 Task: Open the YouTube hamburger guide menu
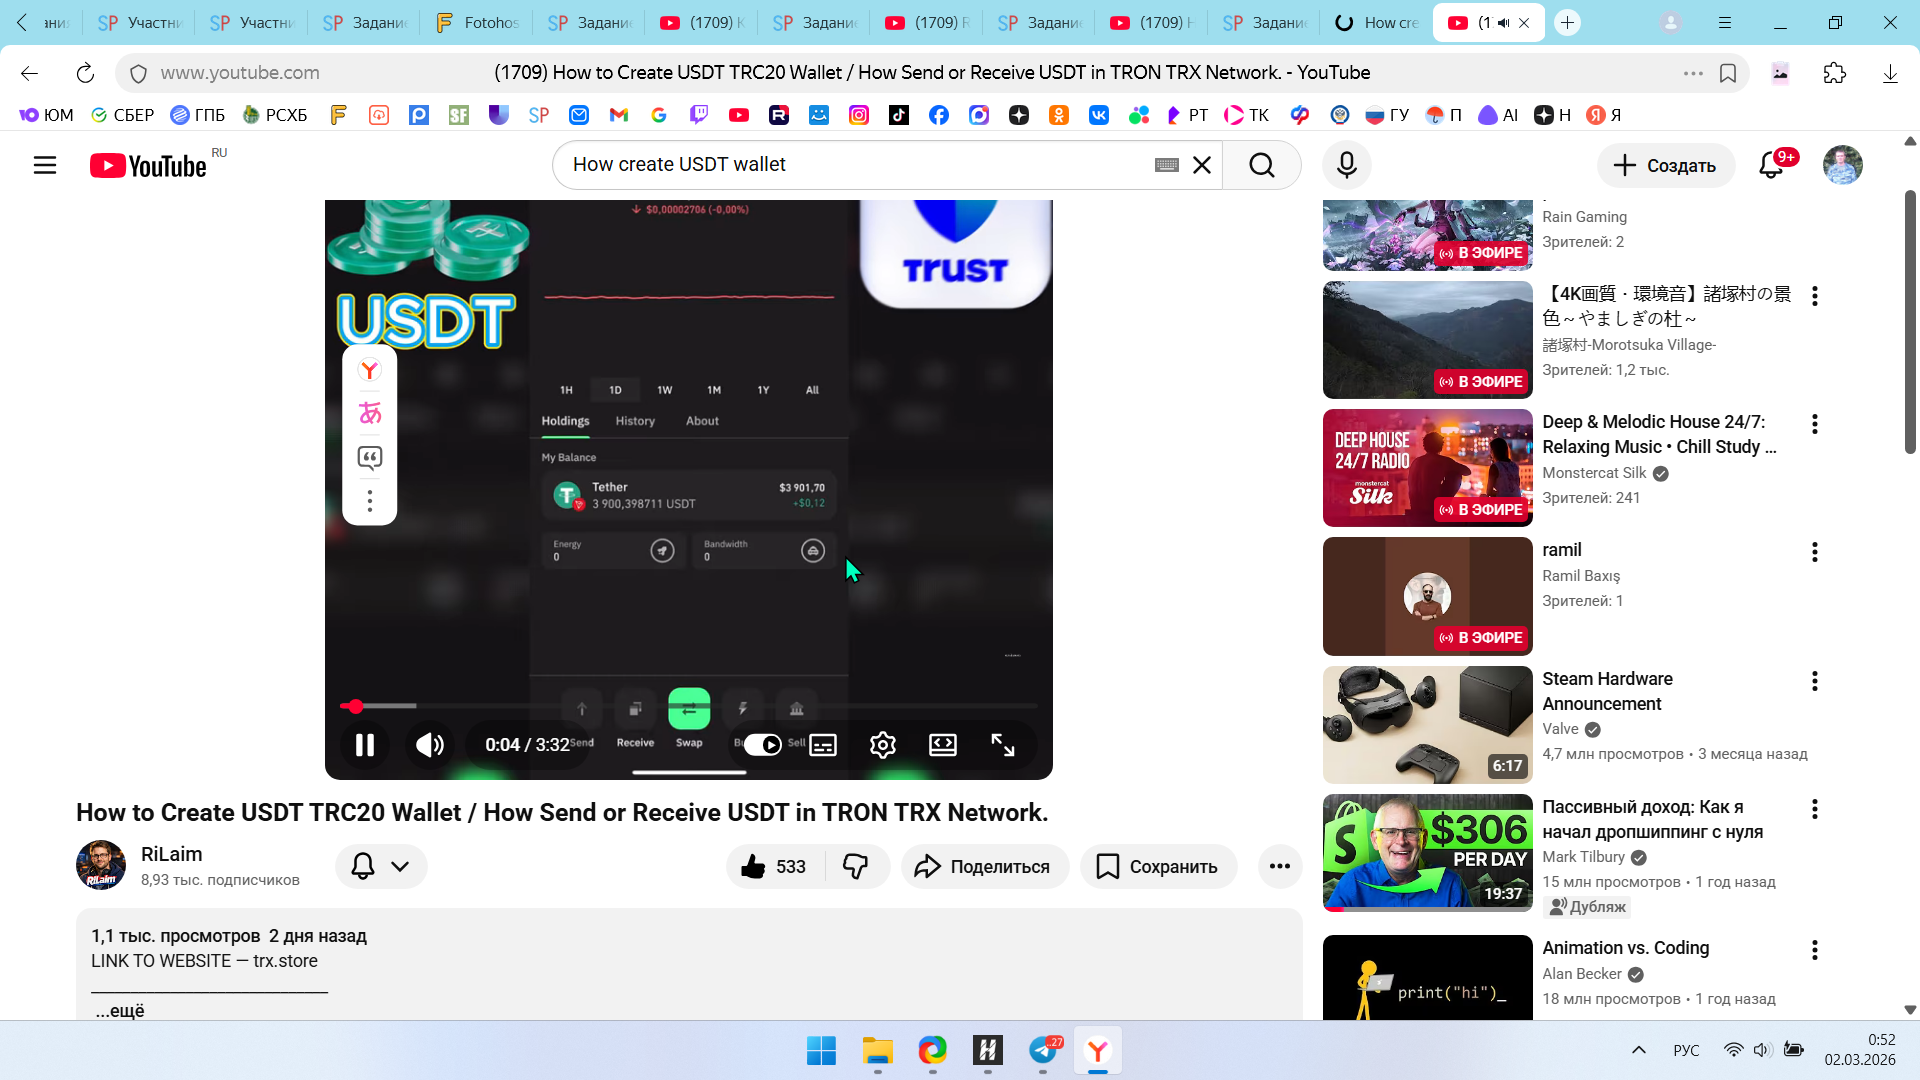(x=45, y=165)
